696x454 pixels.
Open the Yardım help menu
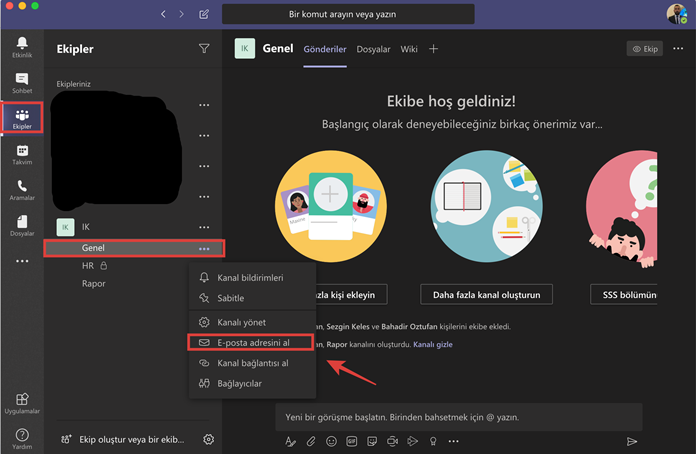coord(22,439)
